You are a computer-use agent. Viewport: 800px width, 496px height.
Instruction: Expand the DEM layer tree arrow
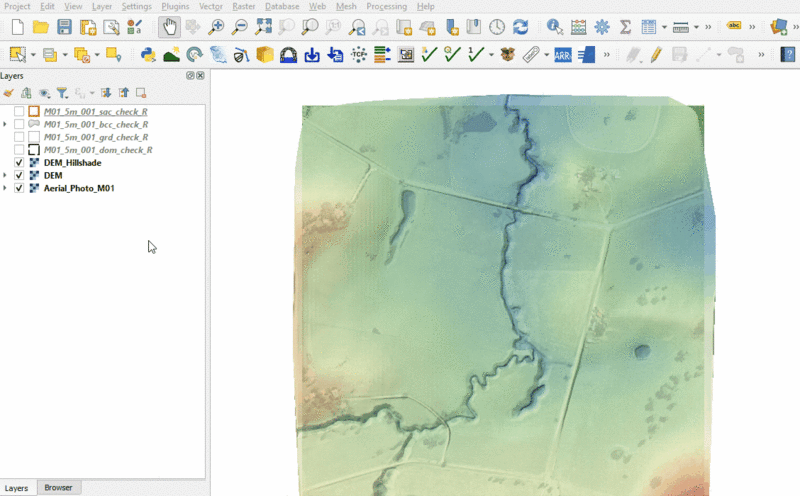click(x=6, y=176)
